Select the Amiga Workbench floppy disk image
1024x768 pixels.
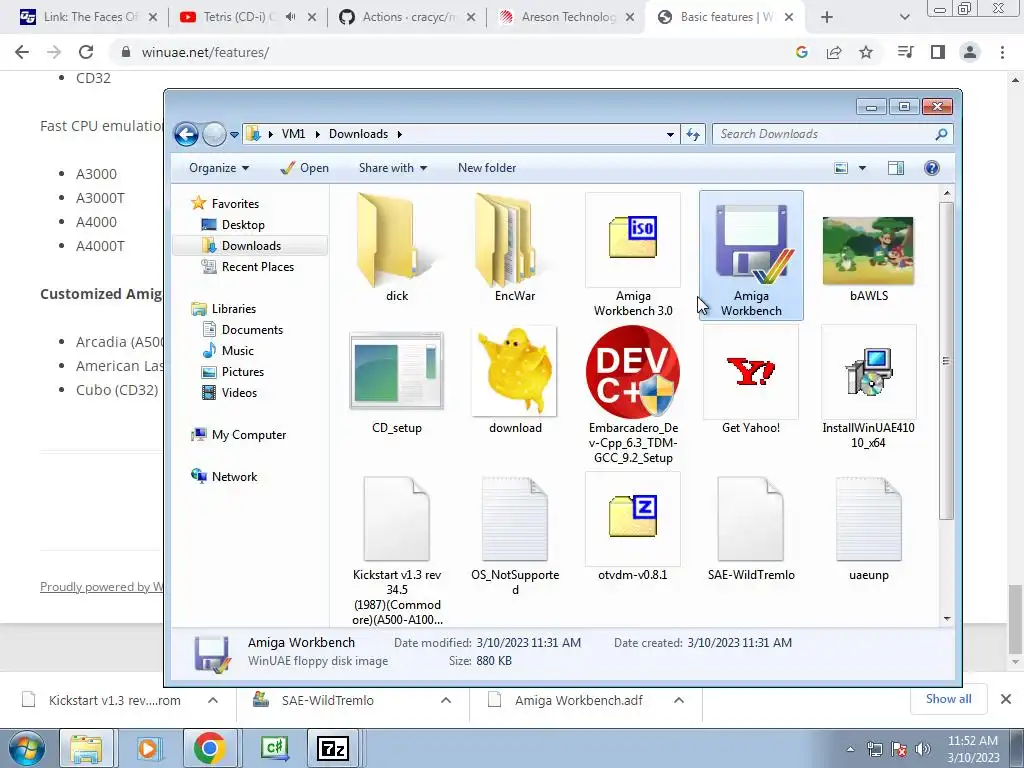[x=751, y=255]
